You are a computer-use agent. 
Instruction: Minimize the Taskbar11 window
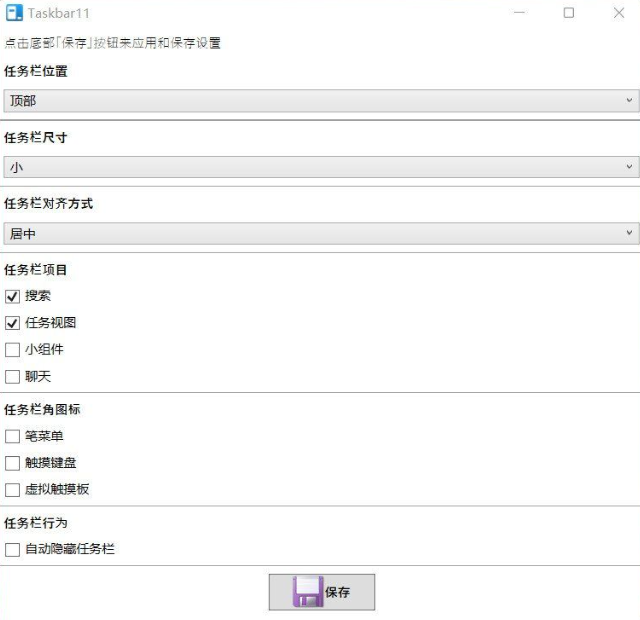tap(519, 13)
